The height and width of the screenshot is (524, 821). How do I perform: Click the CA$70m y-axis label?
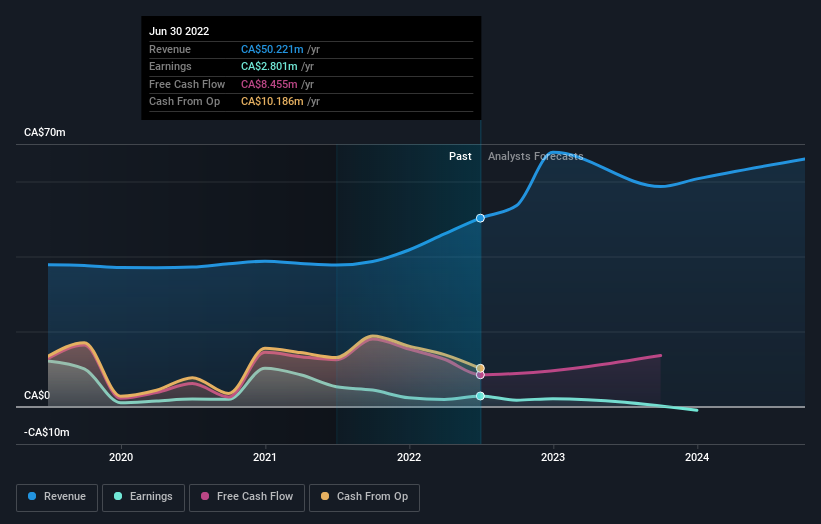[x=45, y=132]
